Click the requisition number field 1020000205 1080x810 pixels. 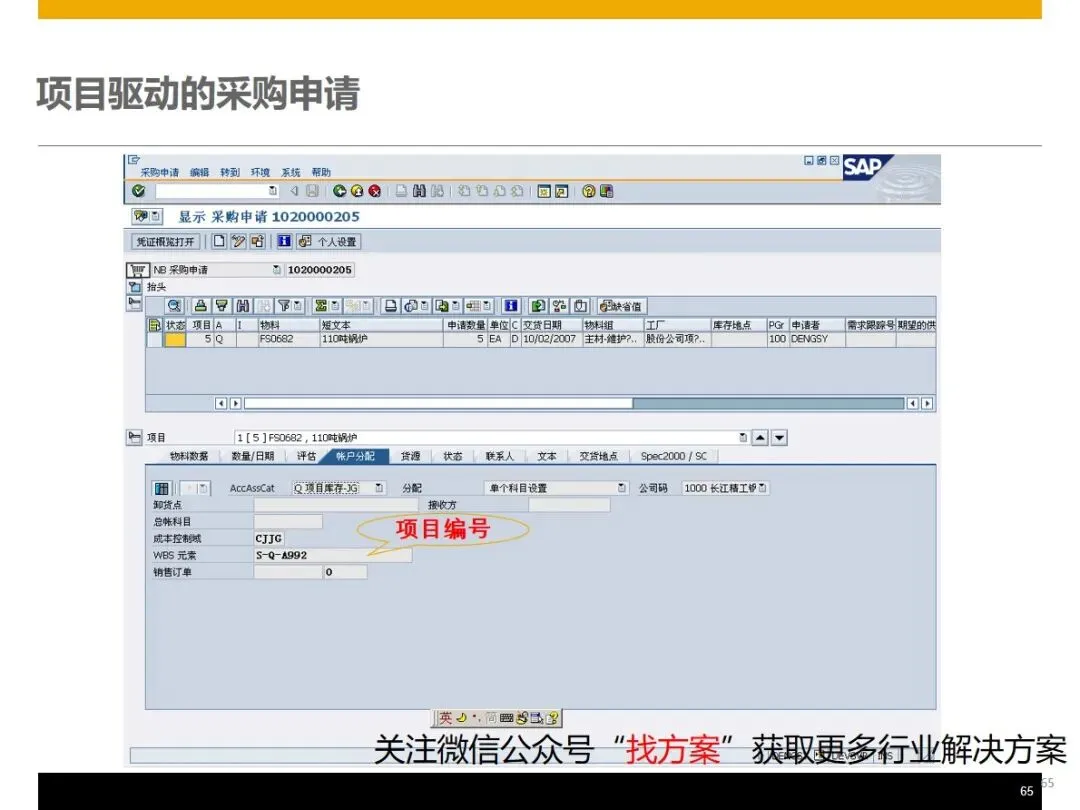click(320, 270)
